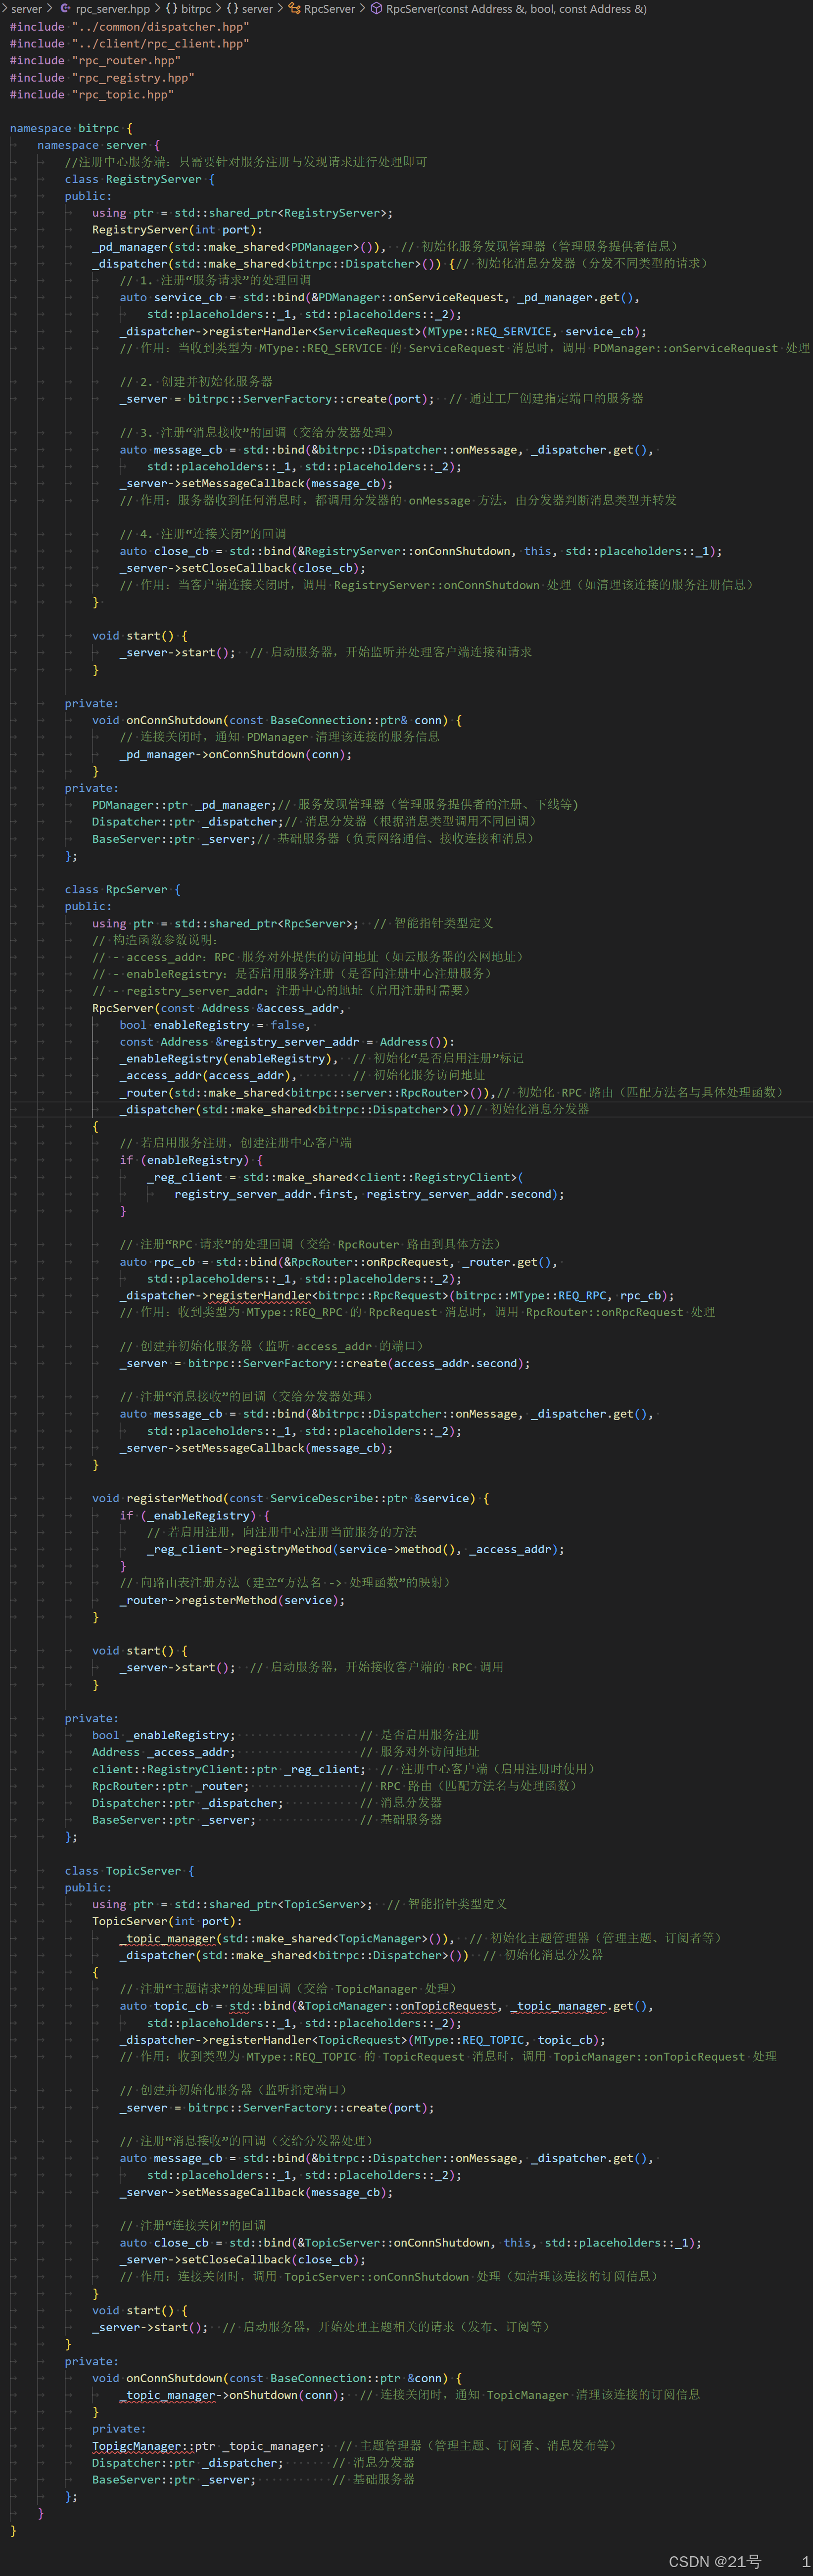Click the '_server = bitrpc::ServerFactory::create(port);' line with factory comment

[381, 399]
